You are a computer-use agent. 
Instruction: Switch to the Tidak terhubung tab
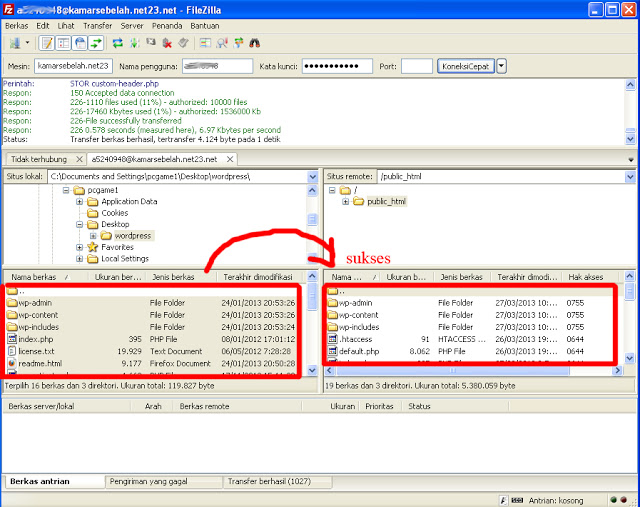click(39, 159)
